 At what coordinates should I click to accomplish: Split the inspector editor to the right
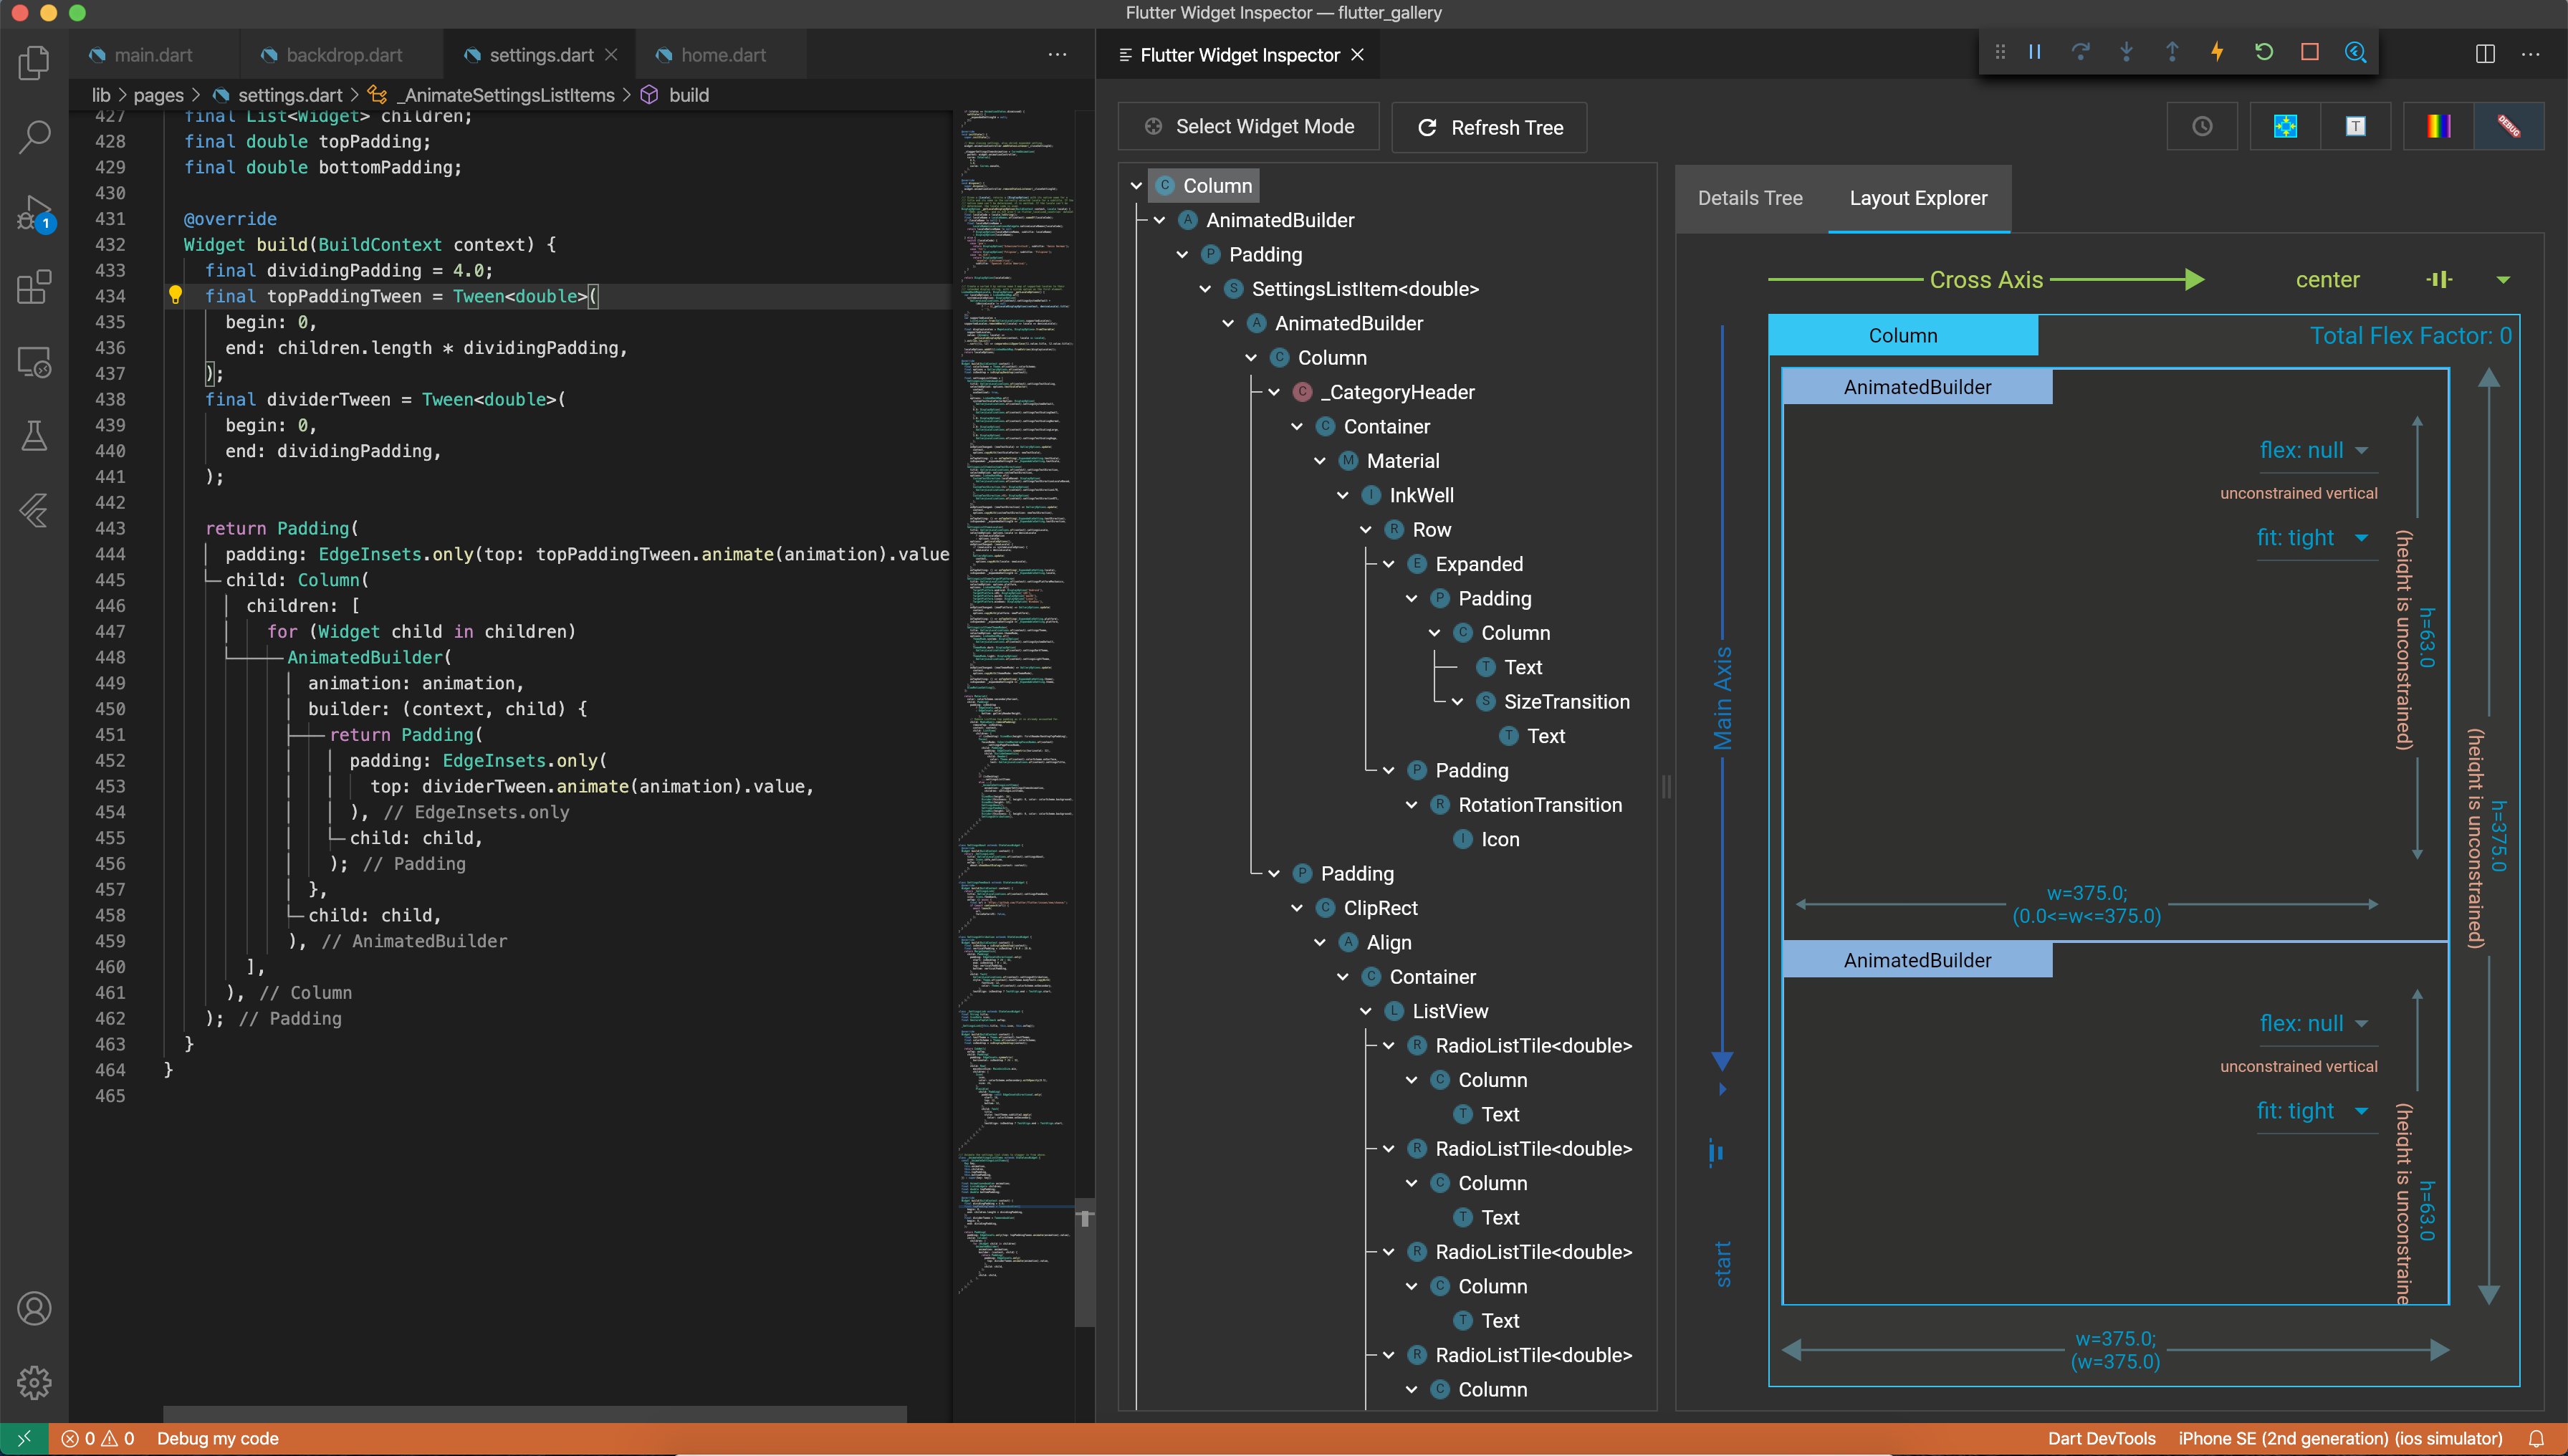2485,54
